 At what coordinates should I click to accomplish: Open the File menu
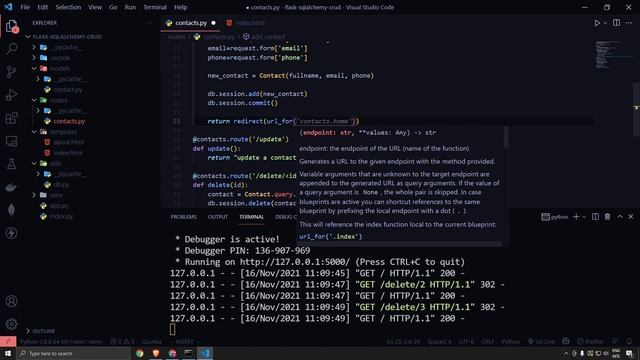tap(25, 7)
